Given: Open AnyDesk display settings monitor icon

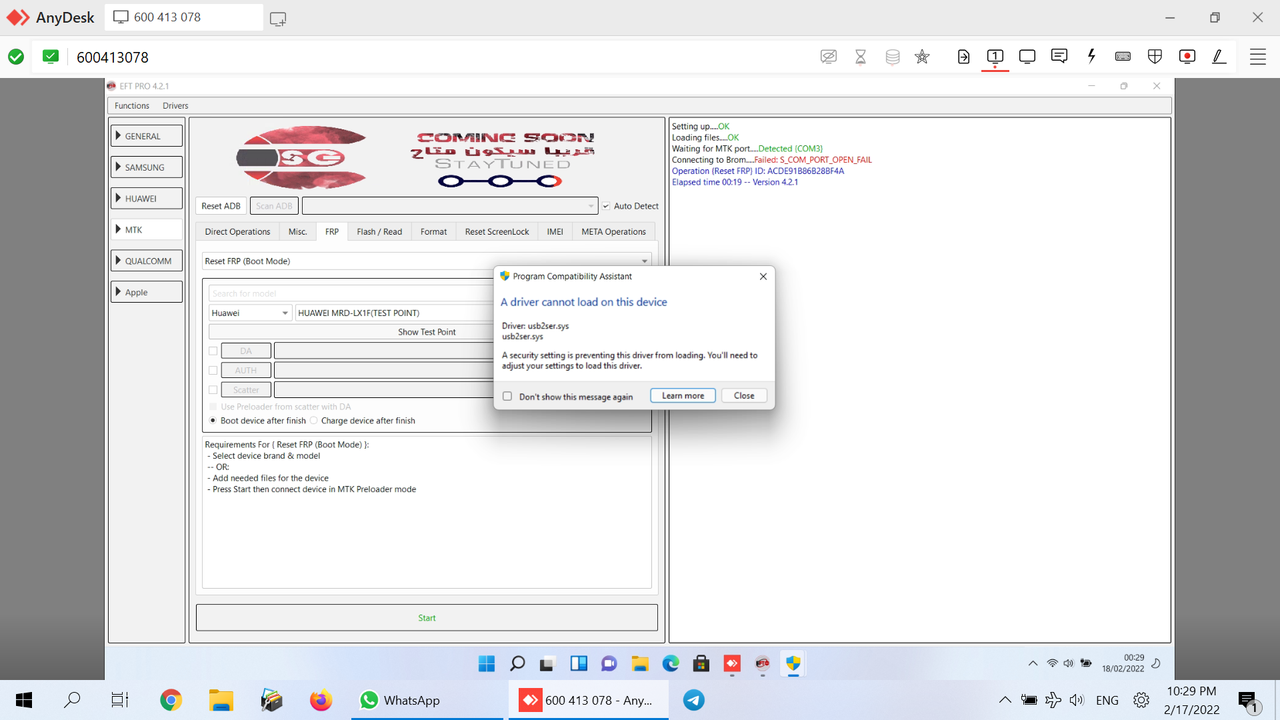Looking at the screenshot, I should [1027, 57].
